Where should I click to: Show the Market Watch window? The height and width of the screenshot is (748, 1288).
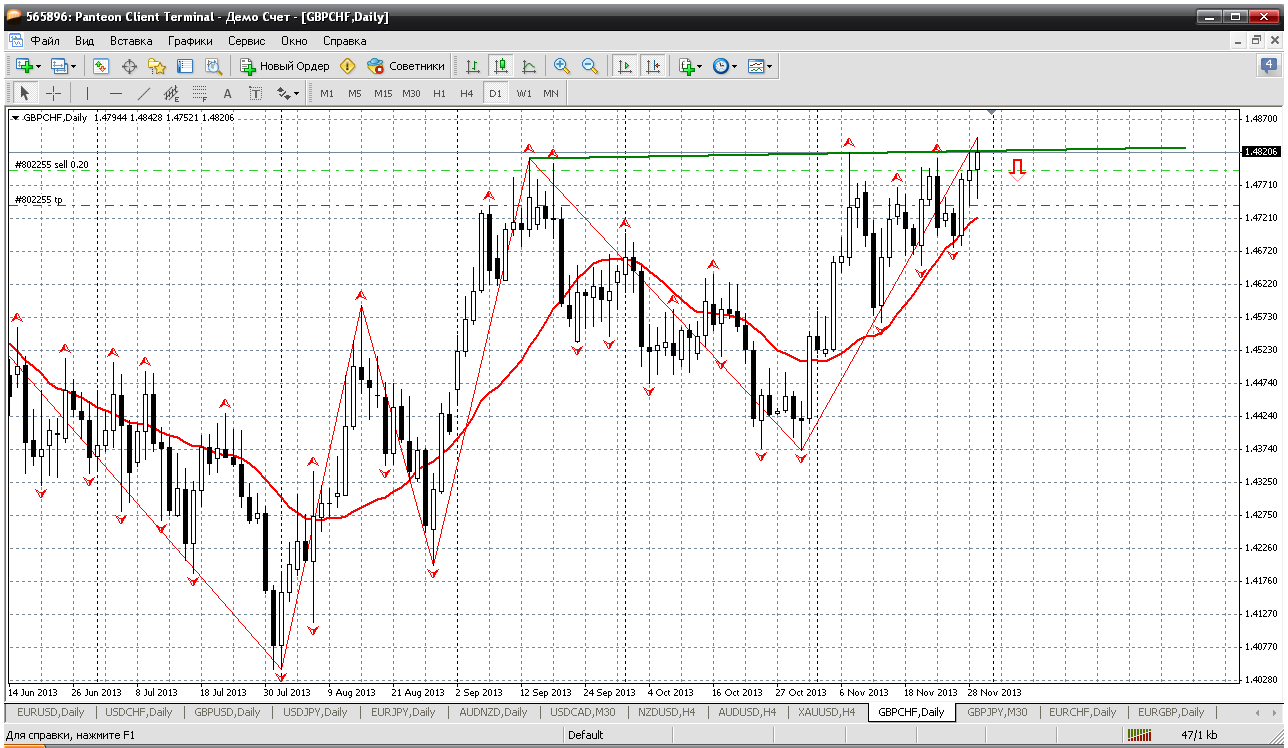pos(101,66)
